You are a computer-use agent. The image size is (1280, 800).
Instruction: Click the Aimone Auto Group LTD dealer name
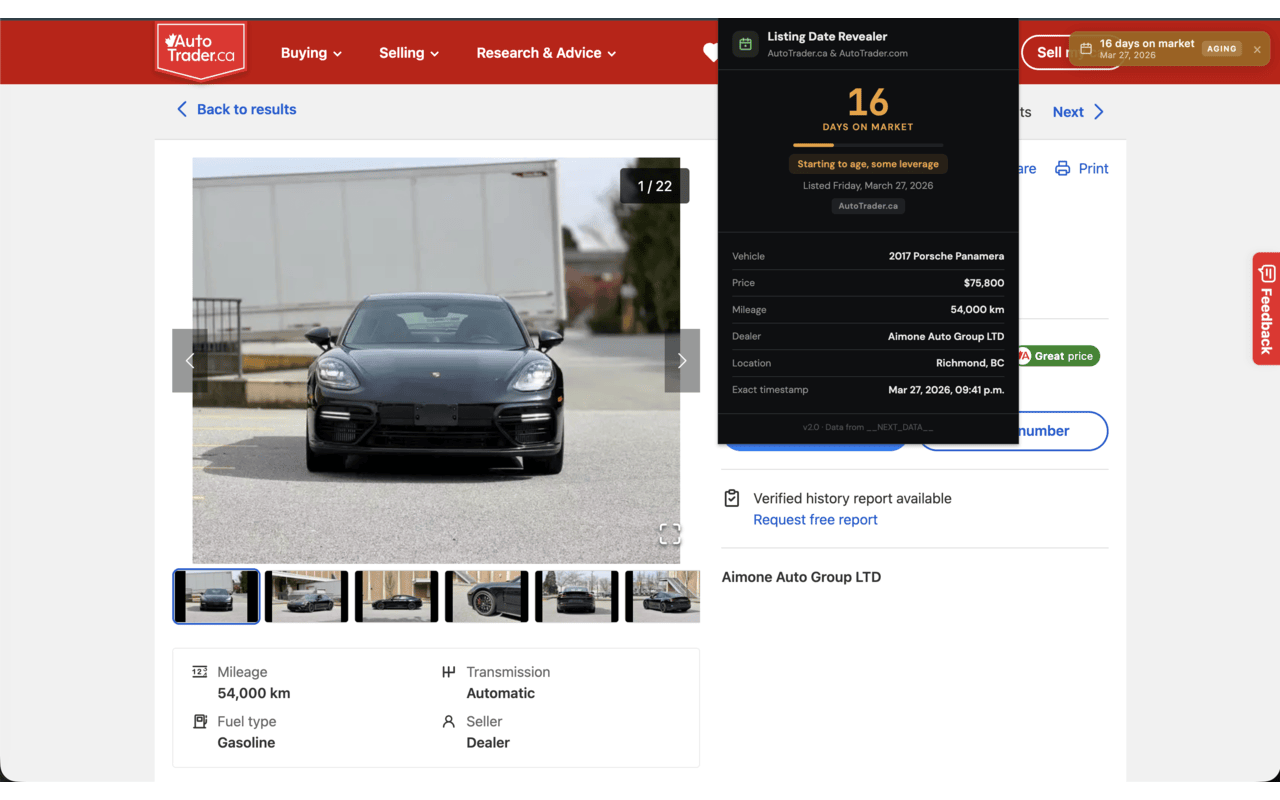tap(801, 577)
